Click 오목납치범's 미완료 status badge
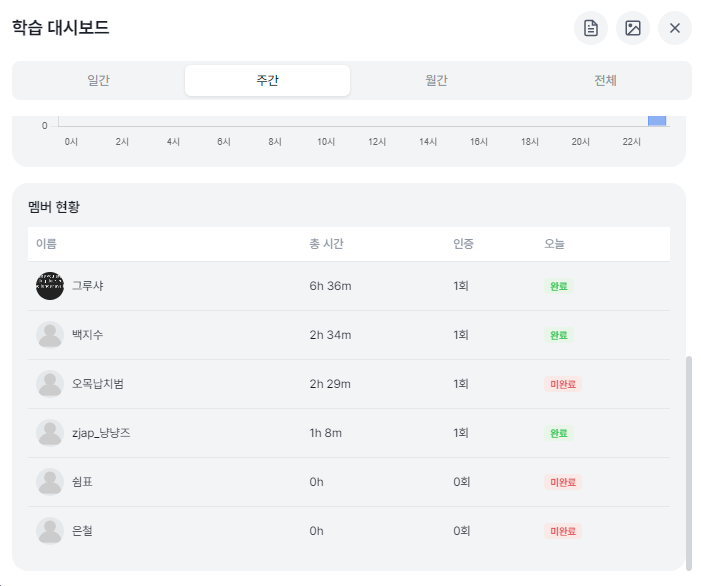This screenshot has width=701, height=586. point(563,384)
